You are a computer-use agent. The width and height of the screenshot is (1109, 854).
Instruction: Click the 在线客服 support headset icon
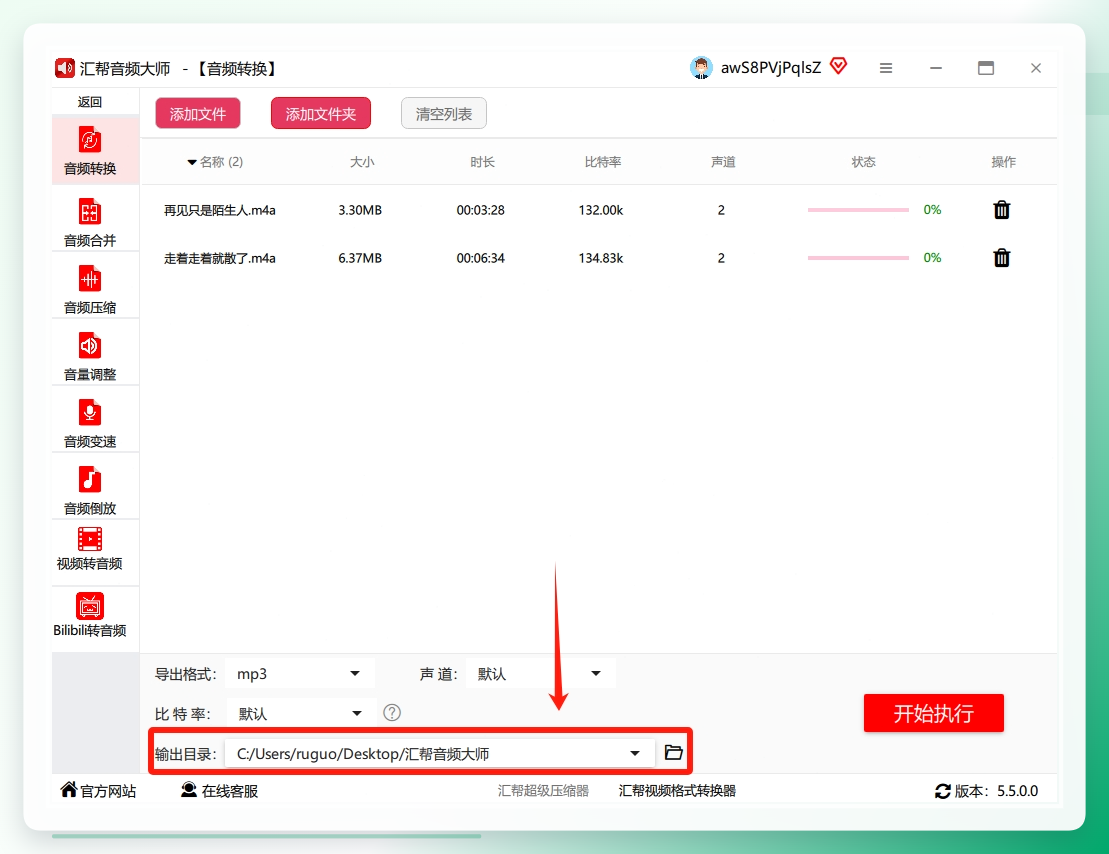[x=189, y=790]
